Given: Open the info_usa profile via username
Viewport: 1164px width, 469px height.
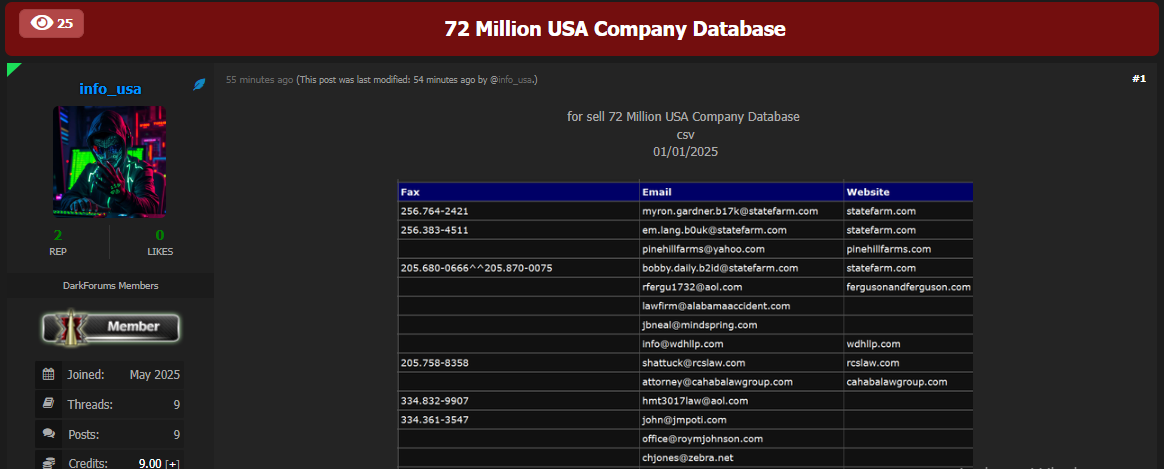Looking at the screenshot, I should (110, 89).
